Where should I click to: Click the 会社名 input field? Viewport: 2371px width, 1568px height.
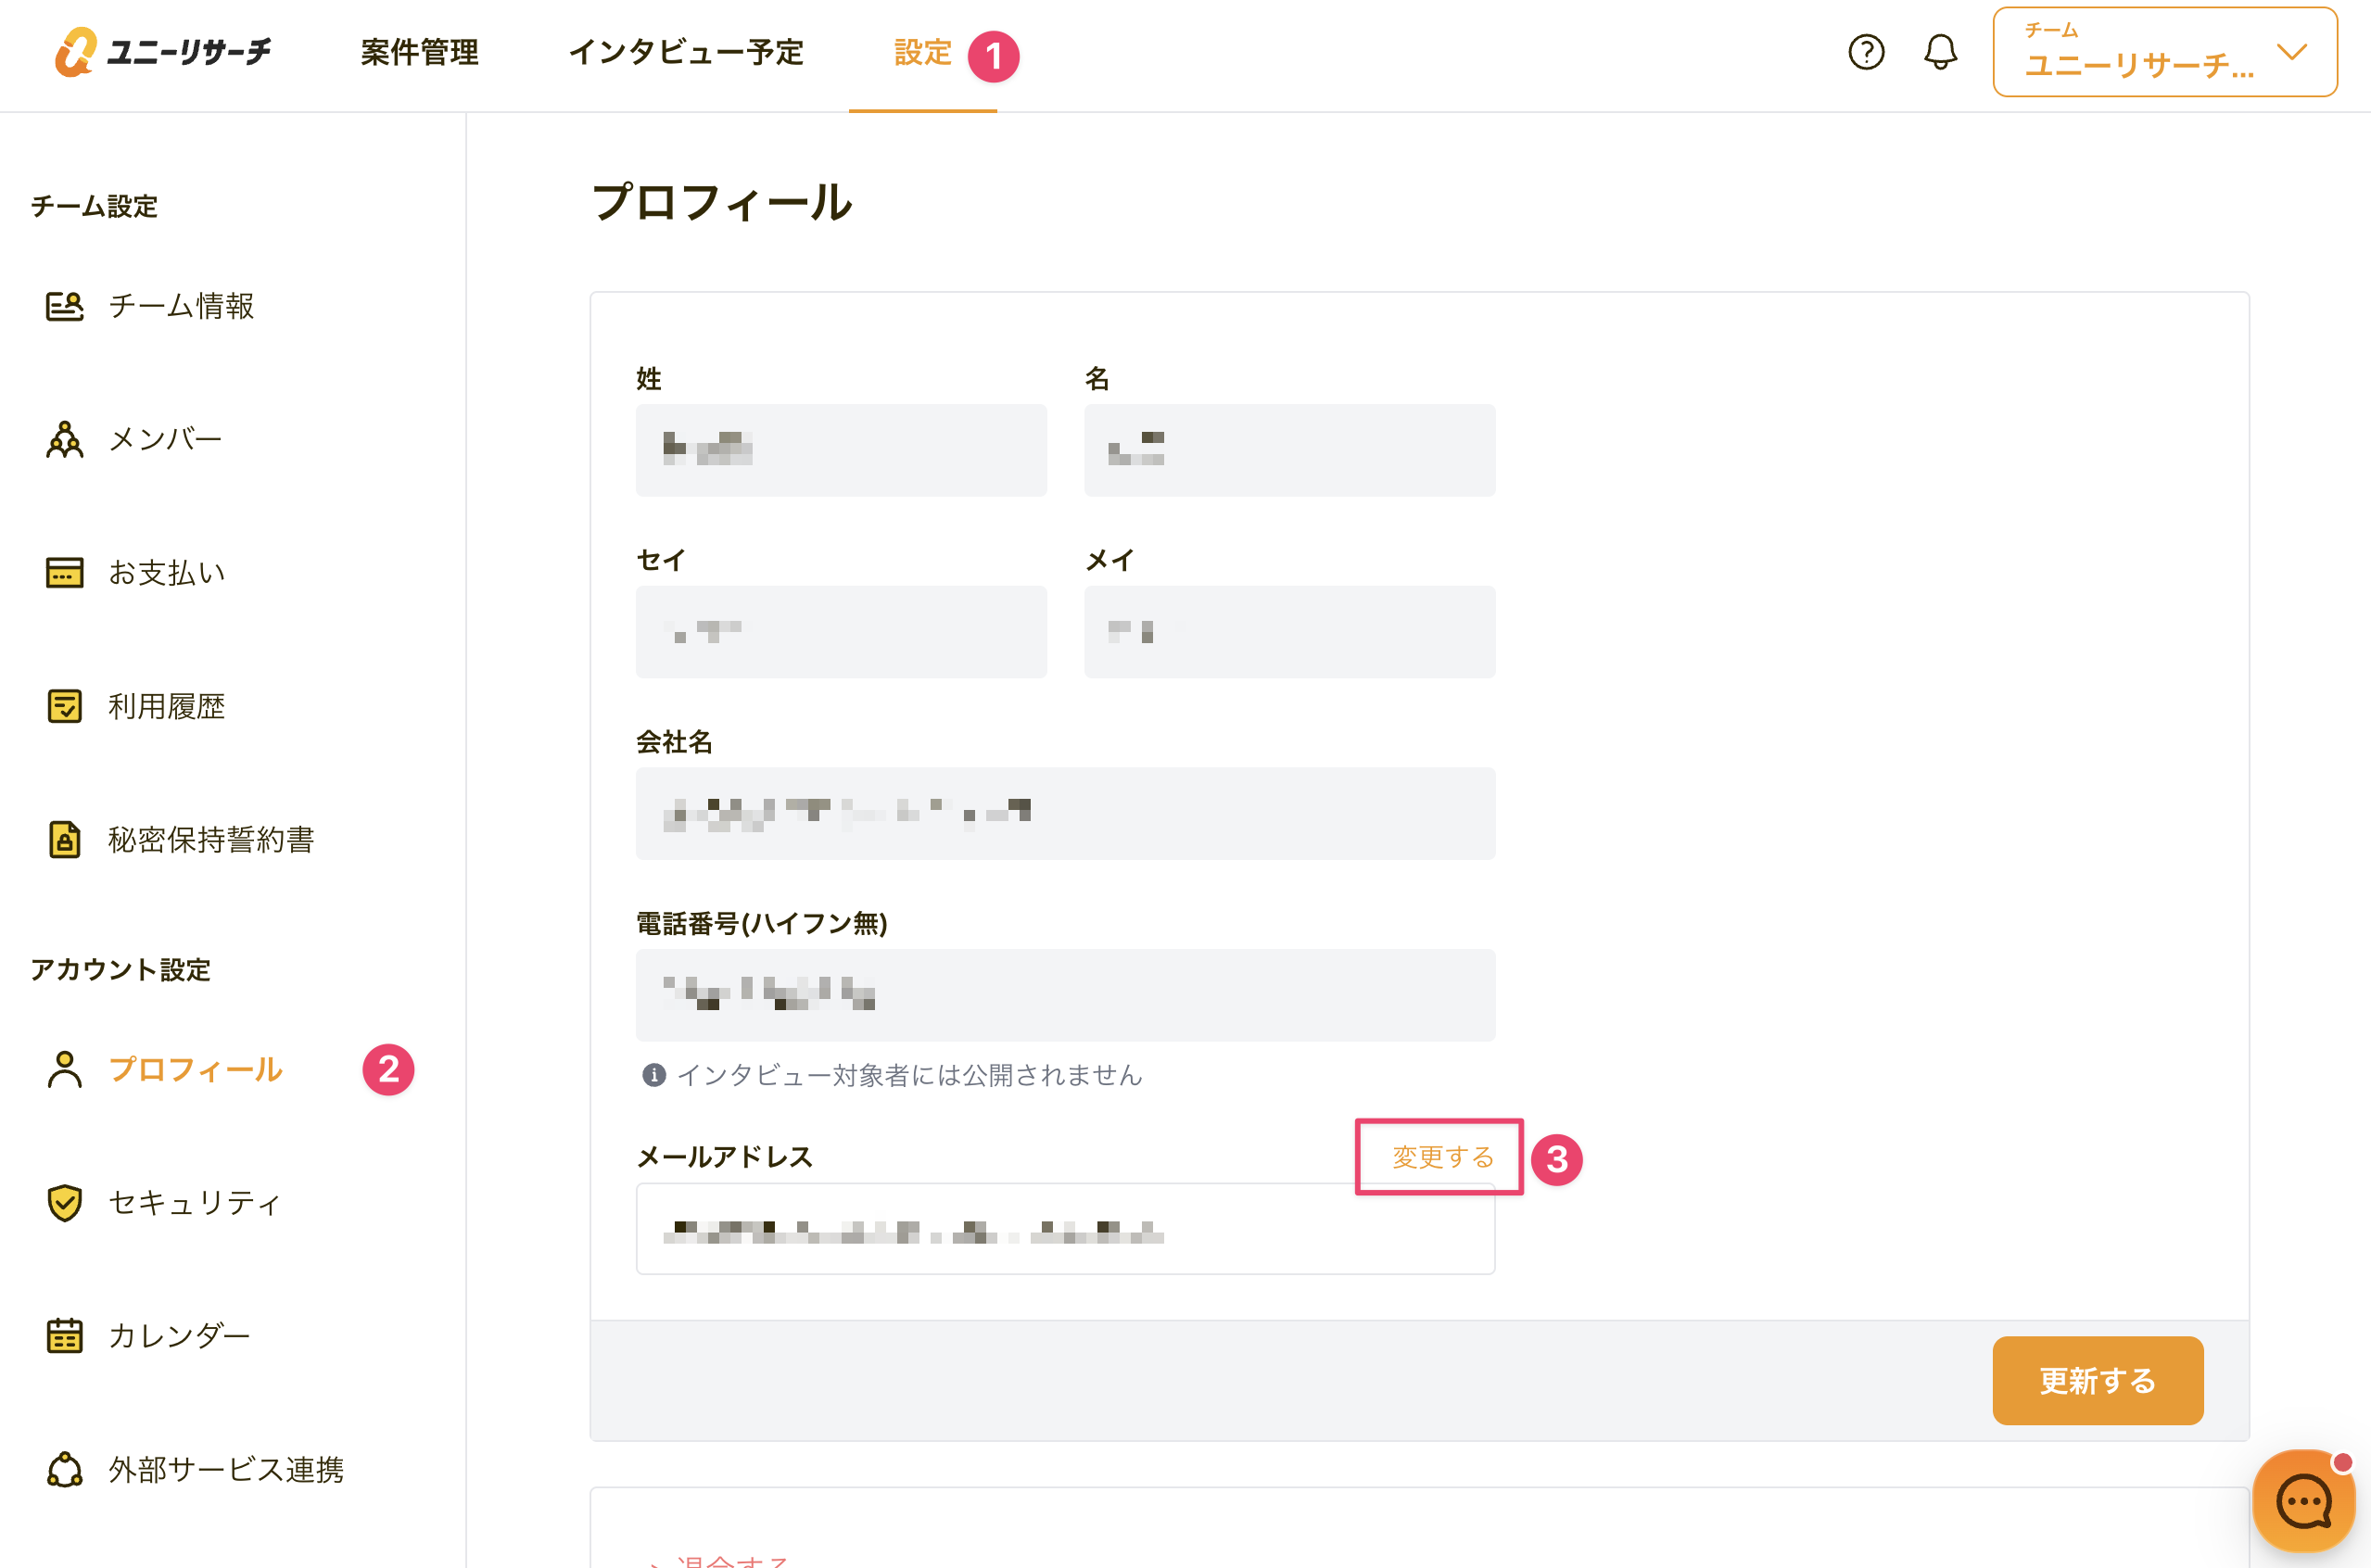point(1065,813)
